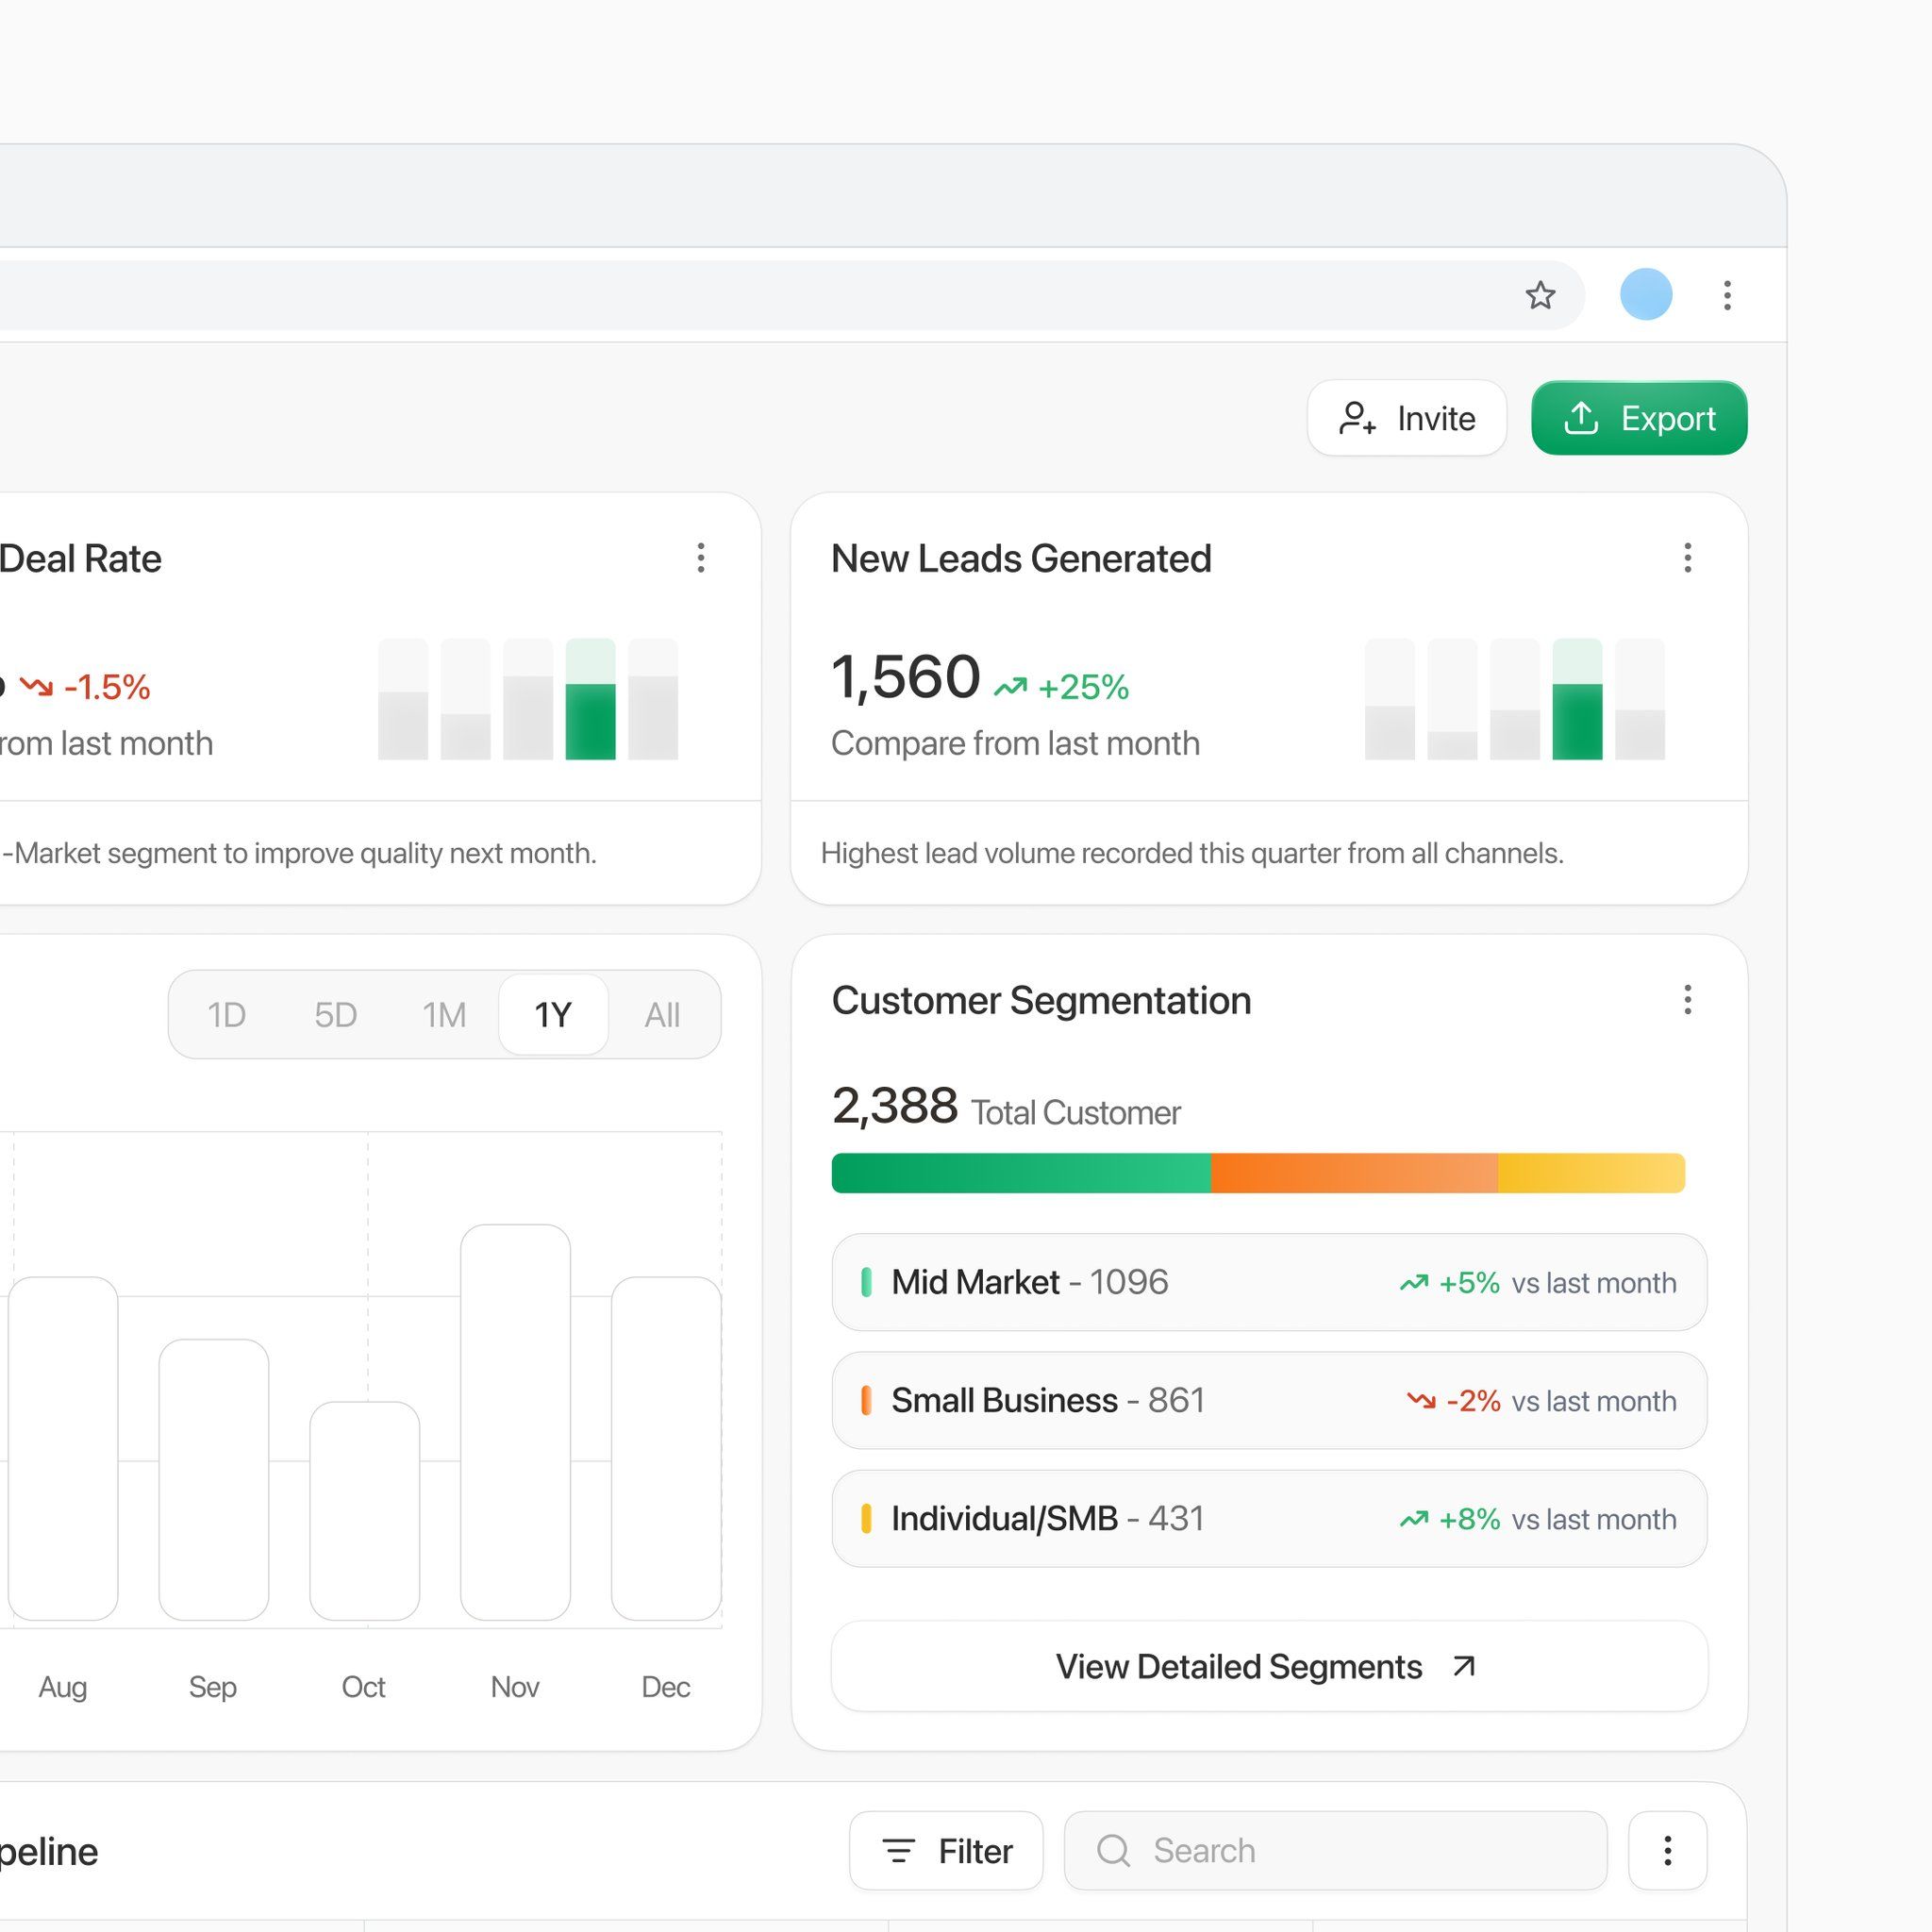Screen dimensions: 1932x1932
Task: Open the browser three-dot menu
Action: [1727, 295]
